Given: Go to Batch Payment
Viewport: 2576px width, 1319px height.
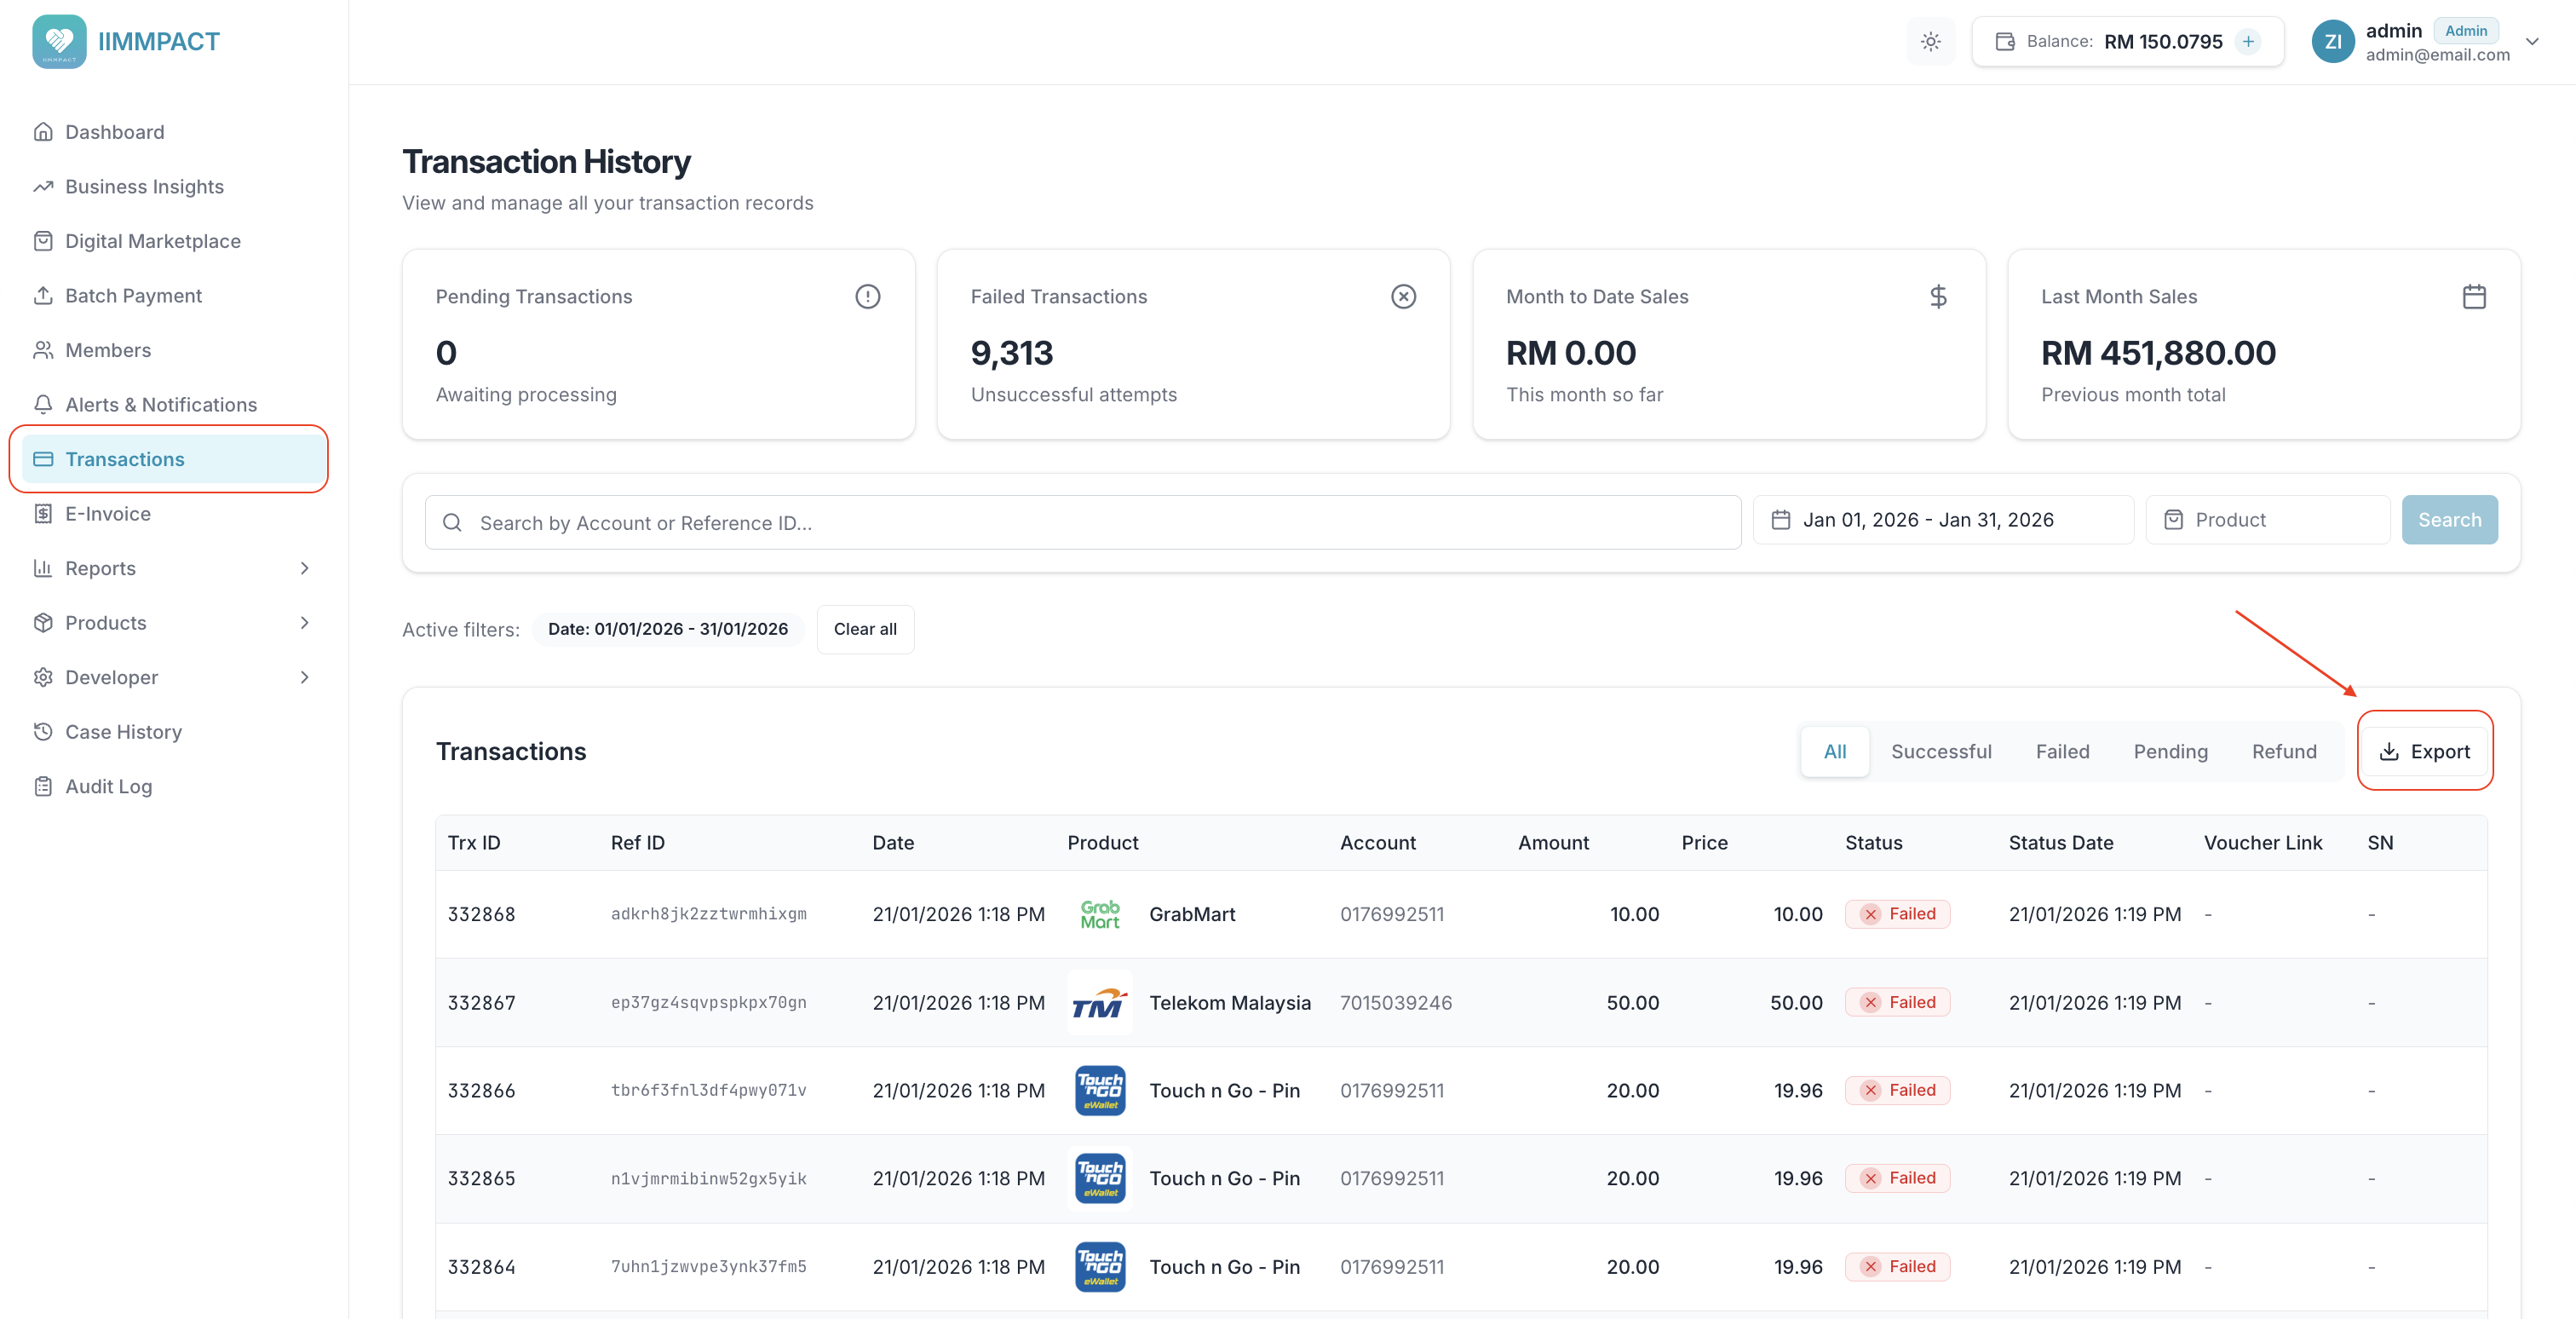Looking at the screenshot, I should point(134,295).
